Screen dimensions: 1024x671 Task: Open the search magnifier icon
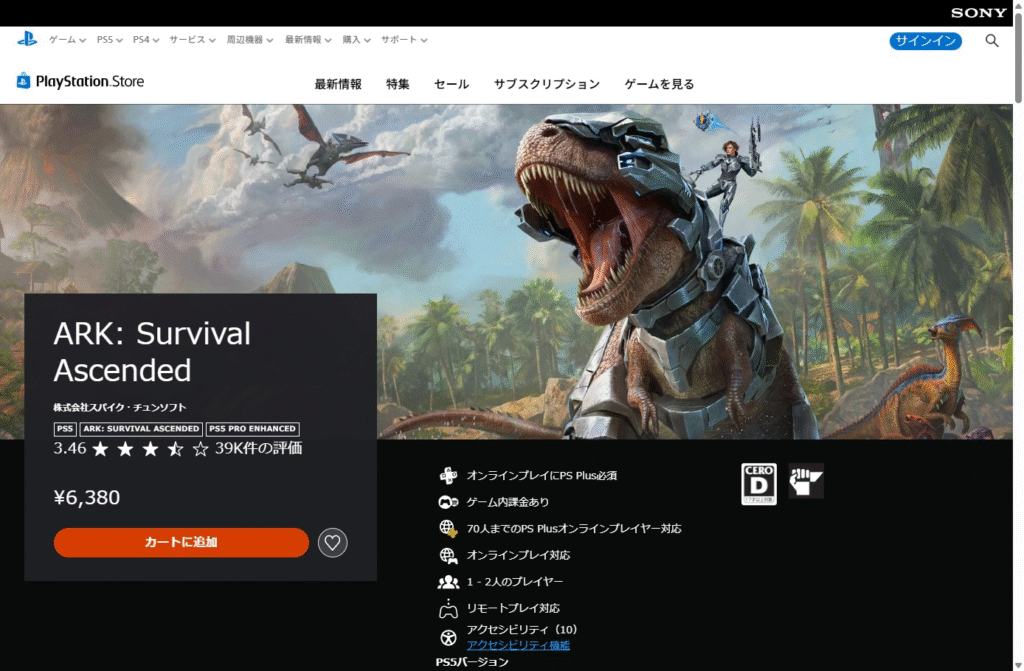(x=992, y=41)
